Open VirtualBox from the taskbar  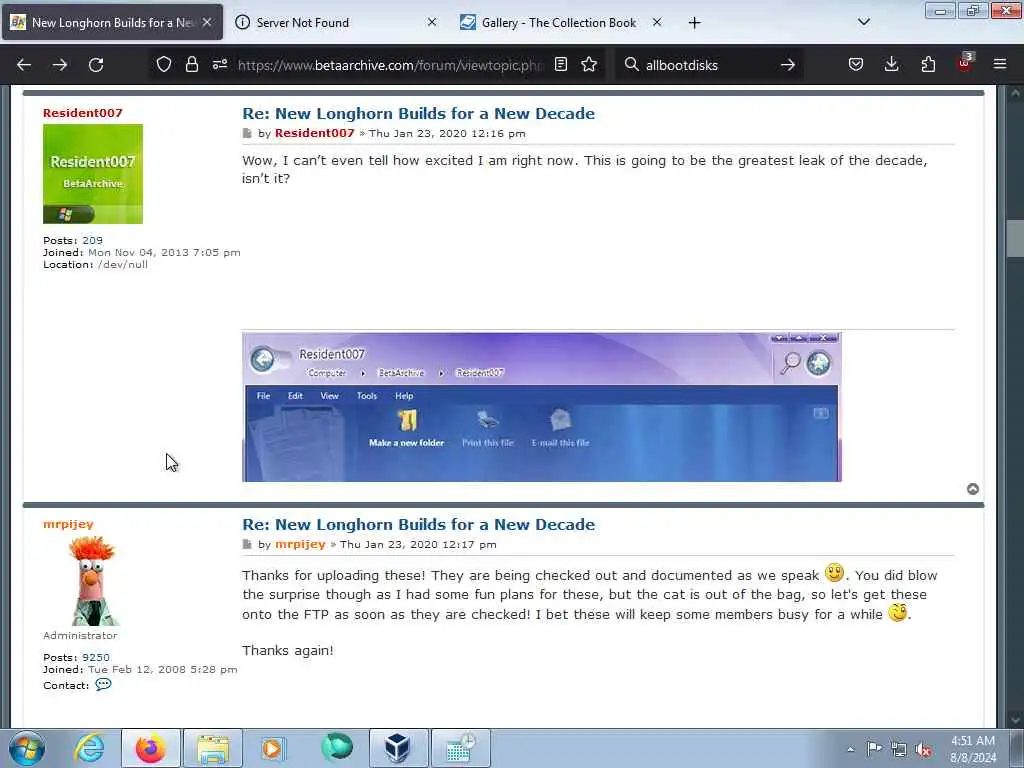coord(398,748)
